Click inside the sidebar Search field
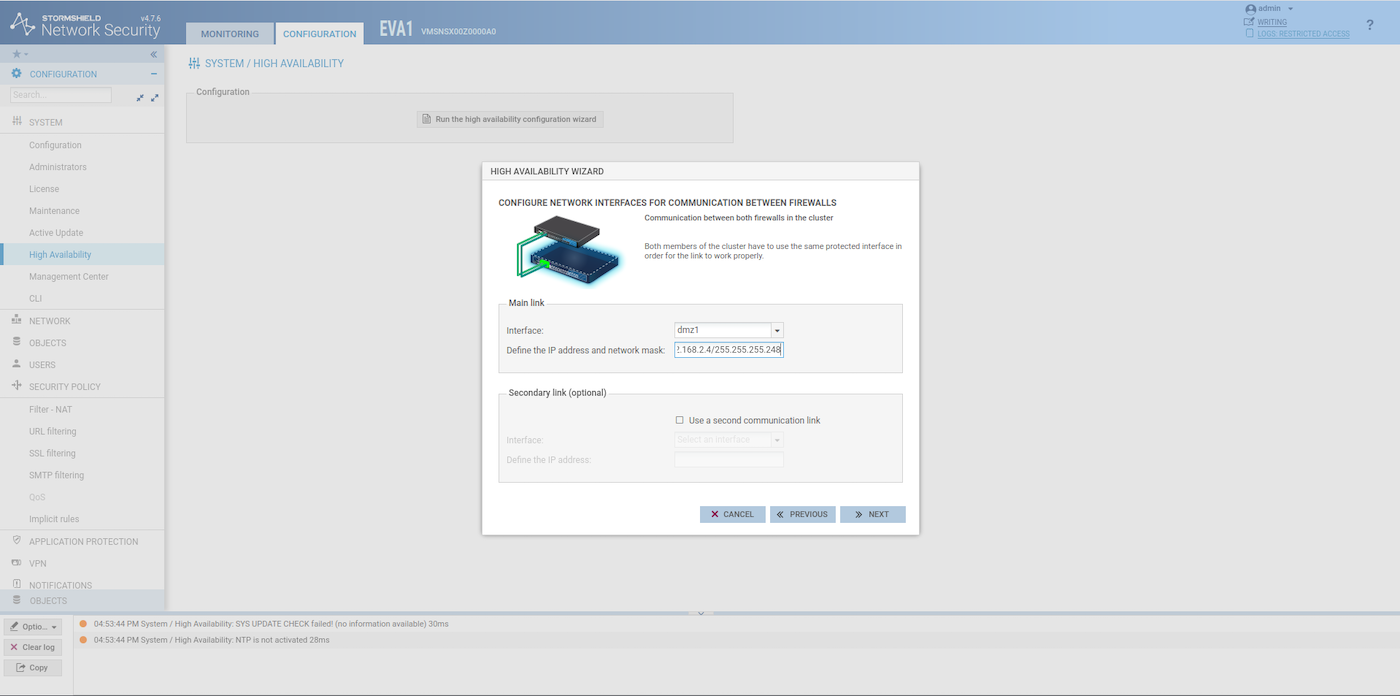Screen dimensions: 1400x696 point(60,94)
